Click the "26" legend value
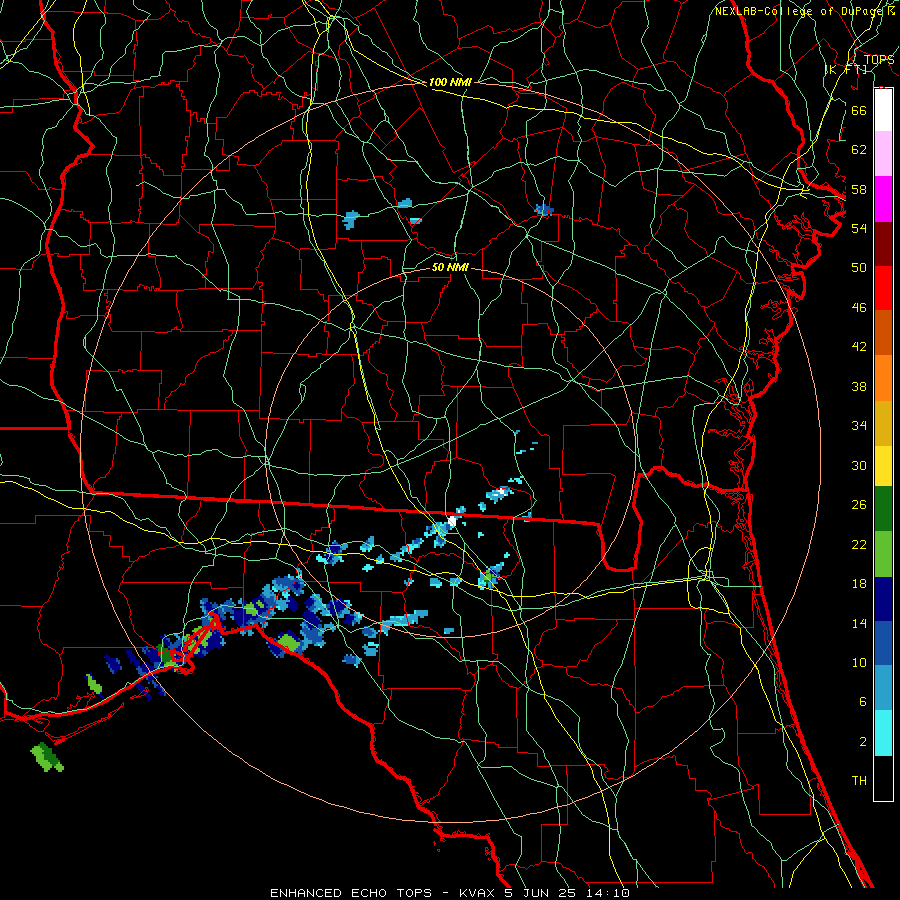900x900 pixels. coord(859,505)
